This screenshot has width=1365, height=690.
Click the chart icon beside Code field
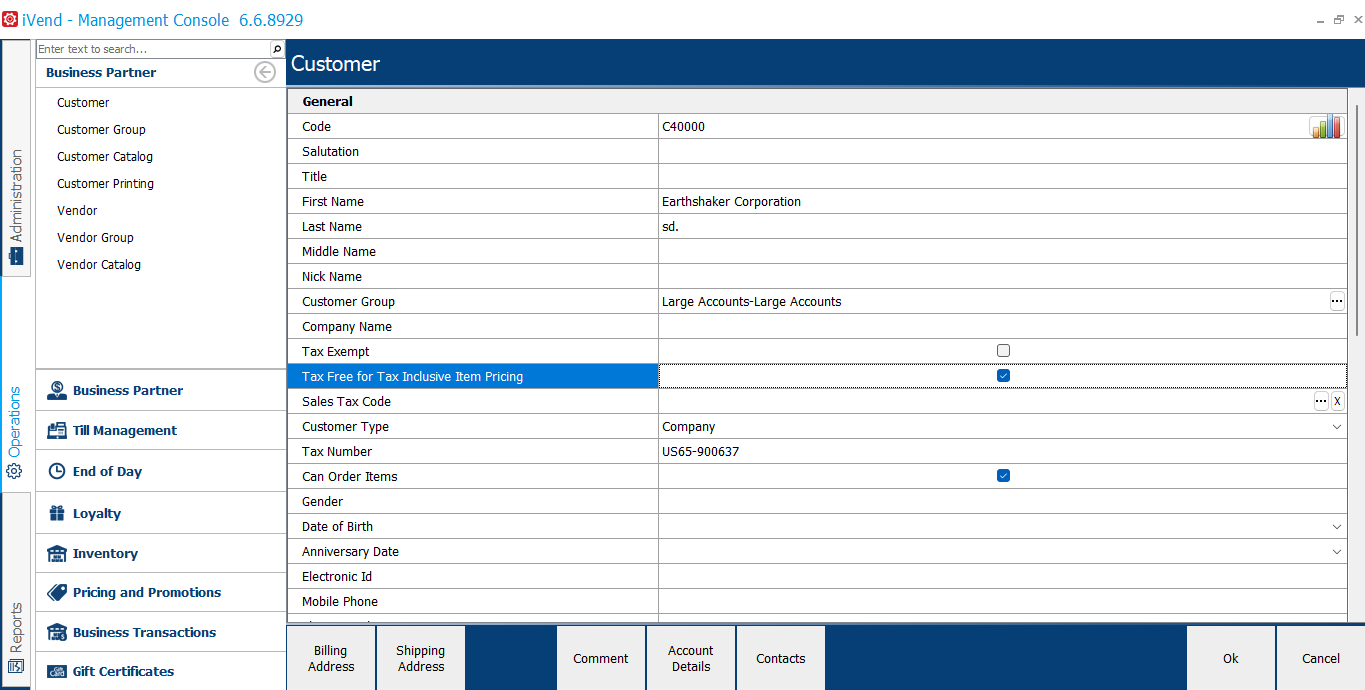point(1326,126)
